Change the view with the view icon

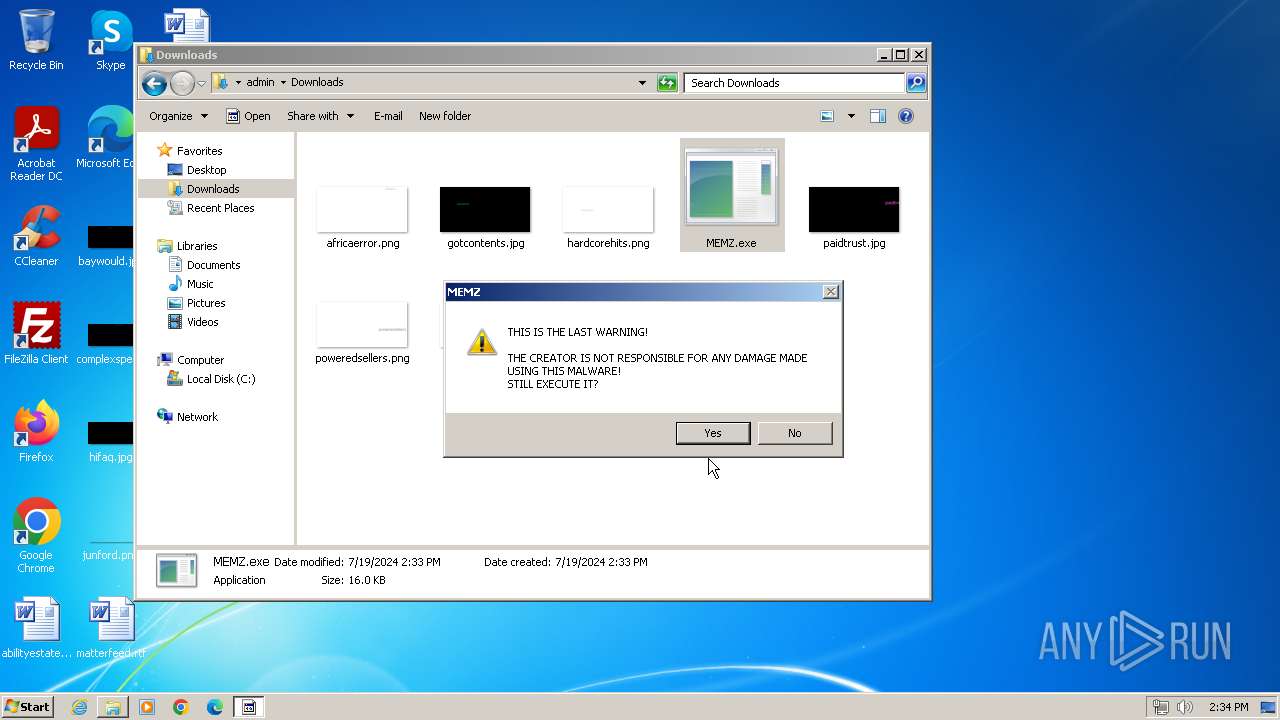tap(827, 116)
